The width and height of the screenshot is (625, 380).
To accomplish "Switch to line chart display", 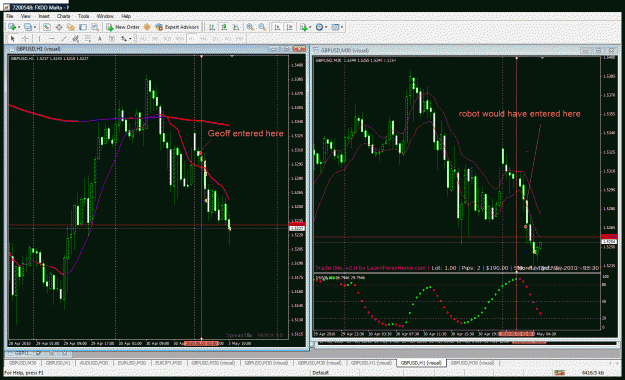I will click(236, 27).
